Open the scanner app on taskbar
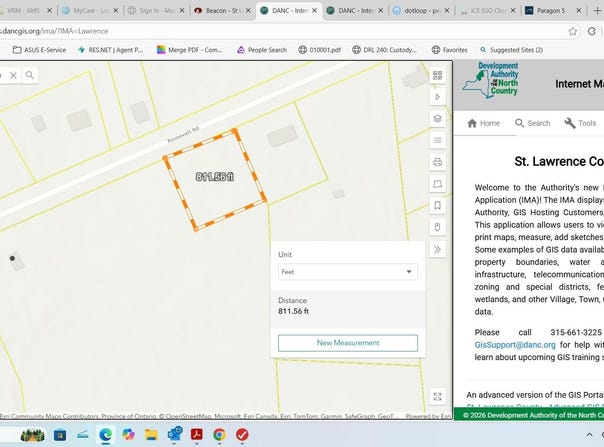The width and height of the screenshot is (604, 447). click(x=82, y=435)
